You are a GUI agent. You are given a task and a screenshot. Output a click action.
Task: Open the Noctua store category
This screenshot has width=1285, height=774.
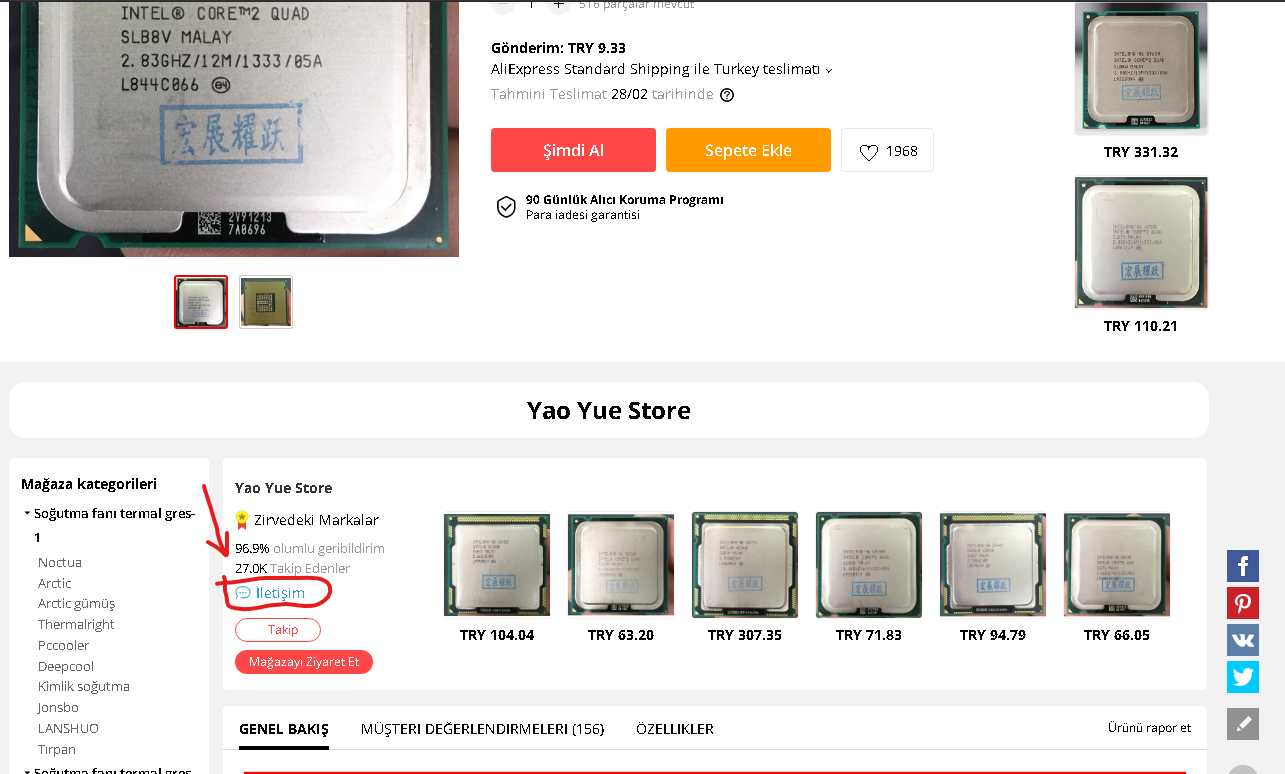(x=60, y=562)
